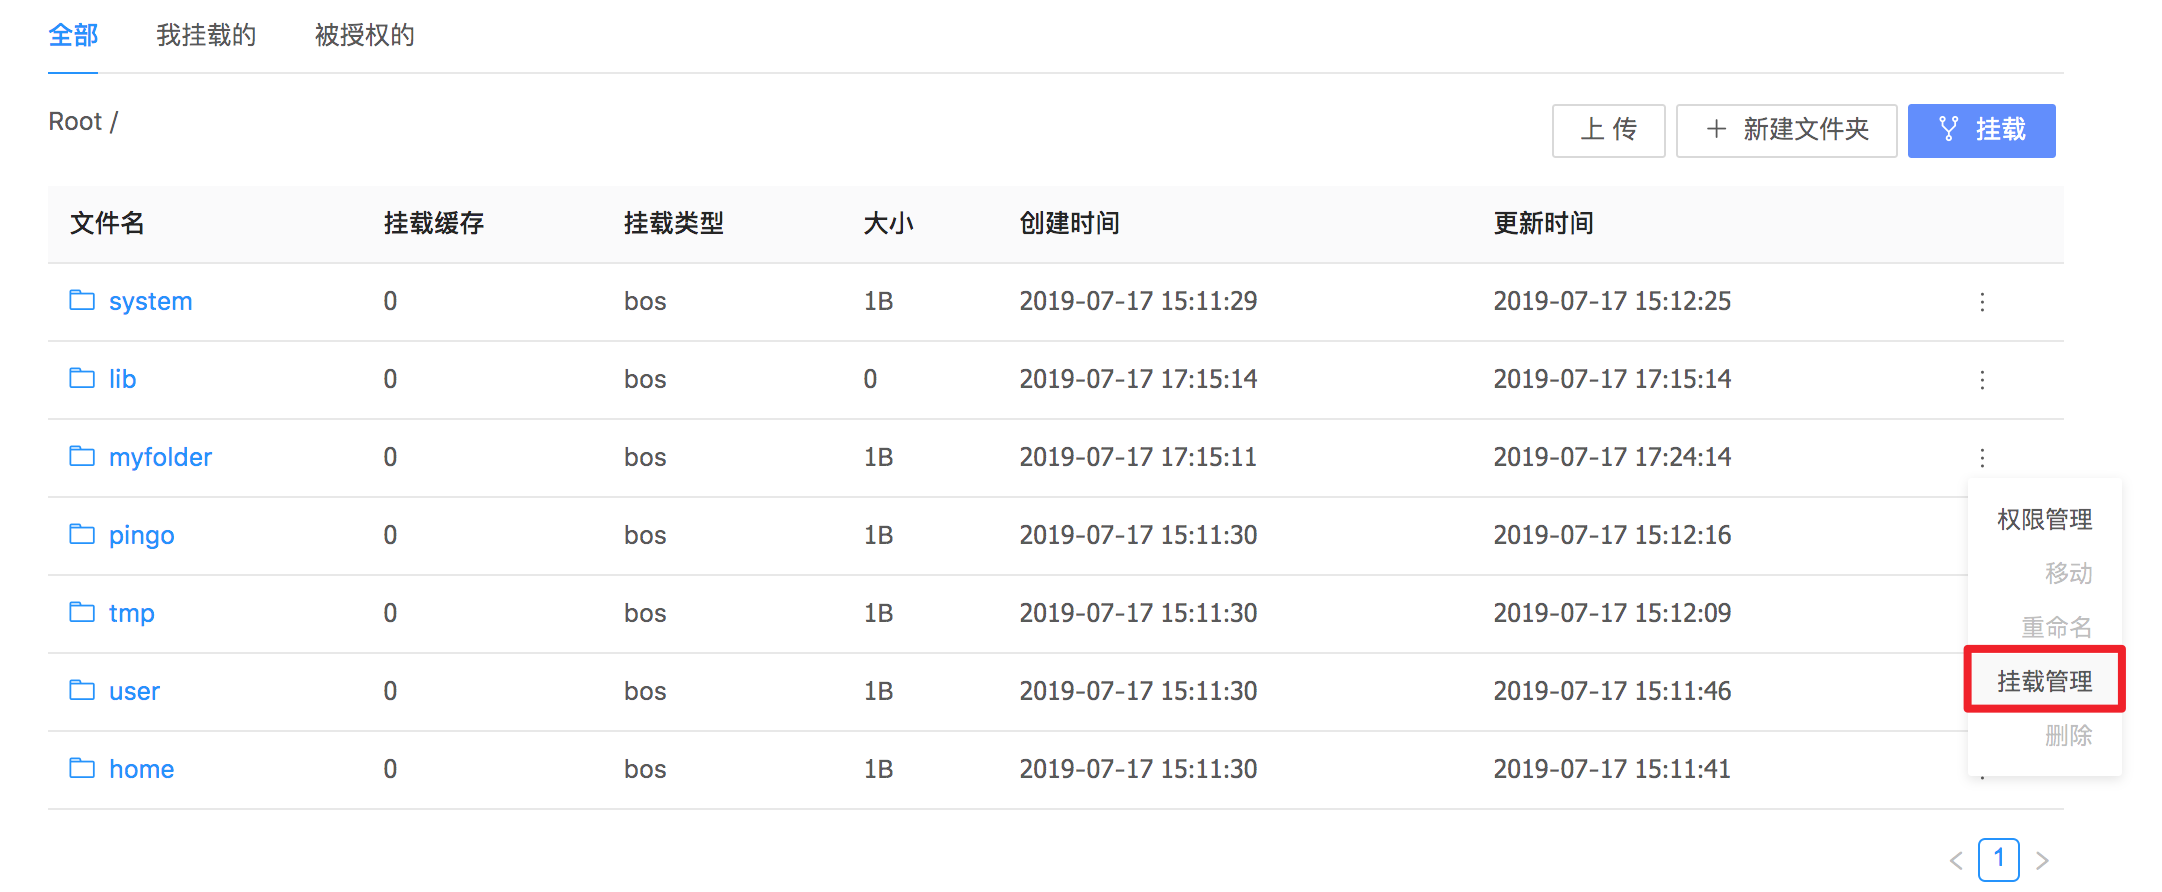Viewport: 2162px width, 892px height.
Task: Switch to the 我挂载的 tab
Action: tap(206, 36)
